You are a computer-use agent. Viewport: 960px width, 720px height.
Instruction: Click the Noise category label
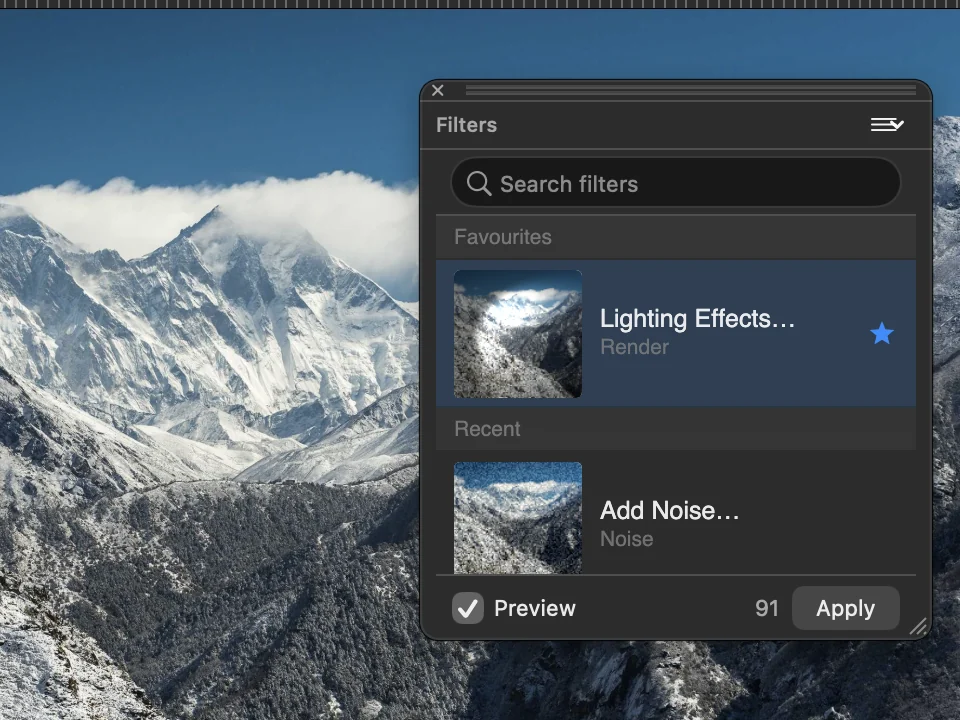pos(627,539)
